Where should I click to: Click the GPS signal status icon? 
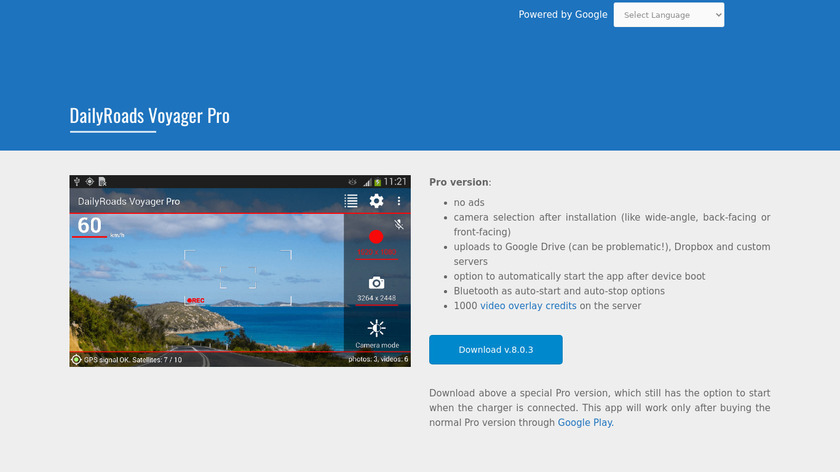click(x=77, y=359)
